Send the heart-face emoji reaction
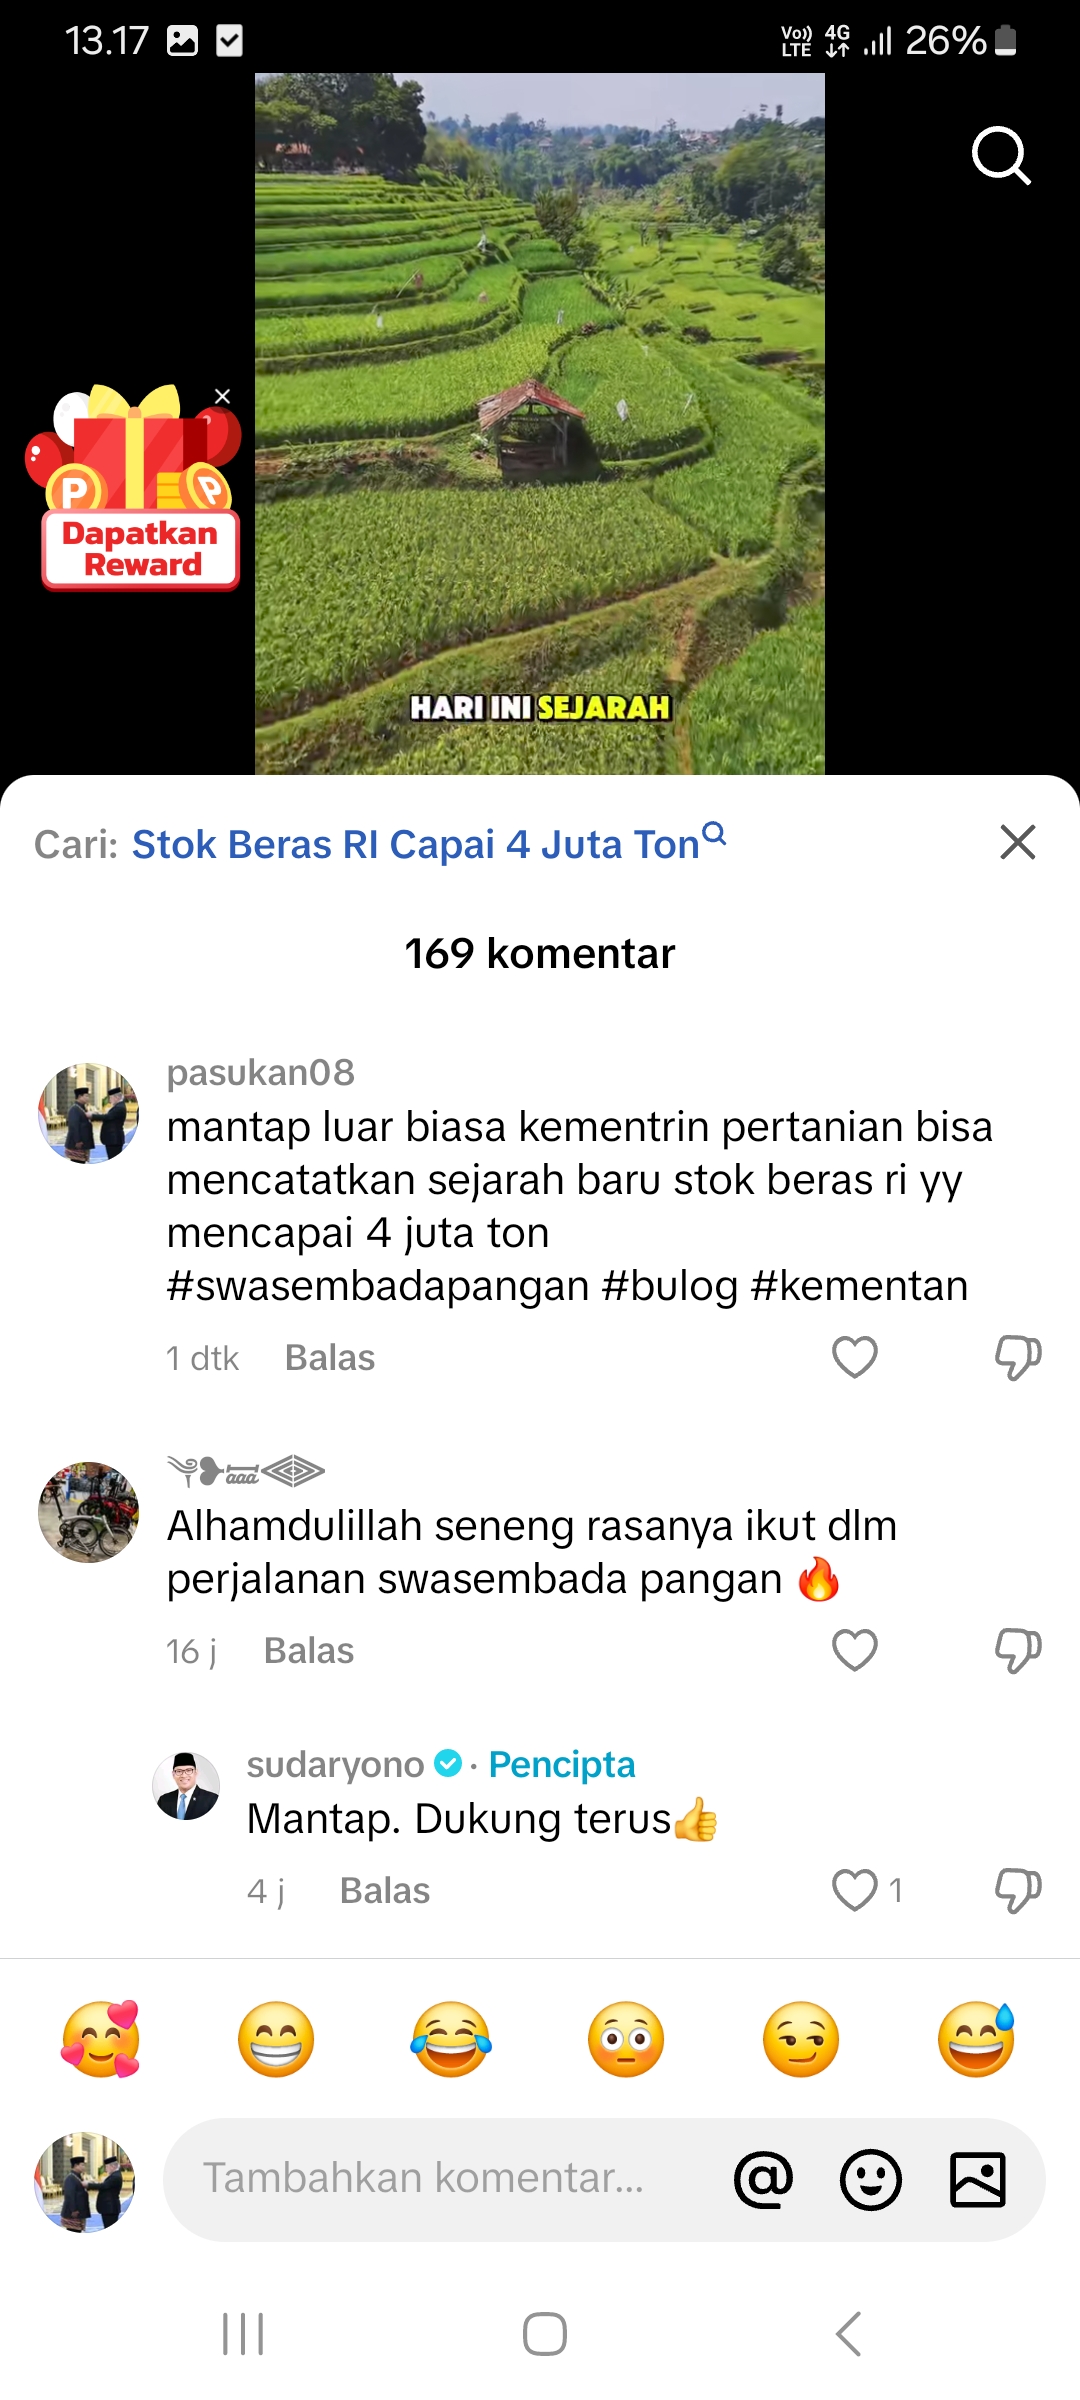Viewport: 1080px width, 2400px height. pyautogui.click(x=101, y=2039)
